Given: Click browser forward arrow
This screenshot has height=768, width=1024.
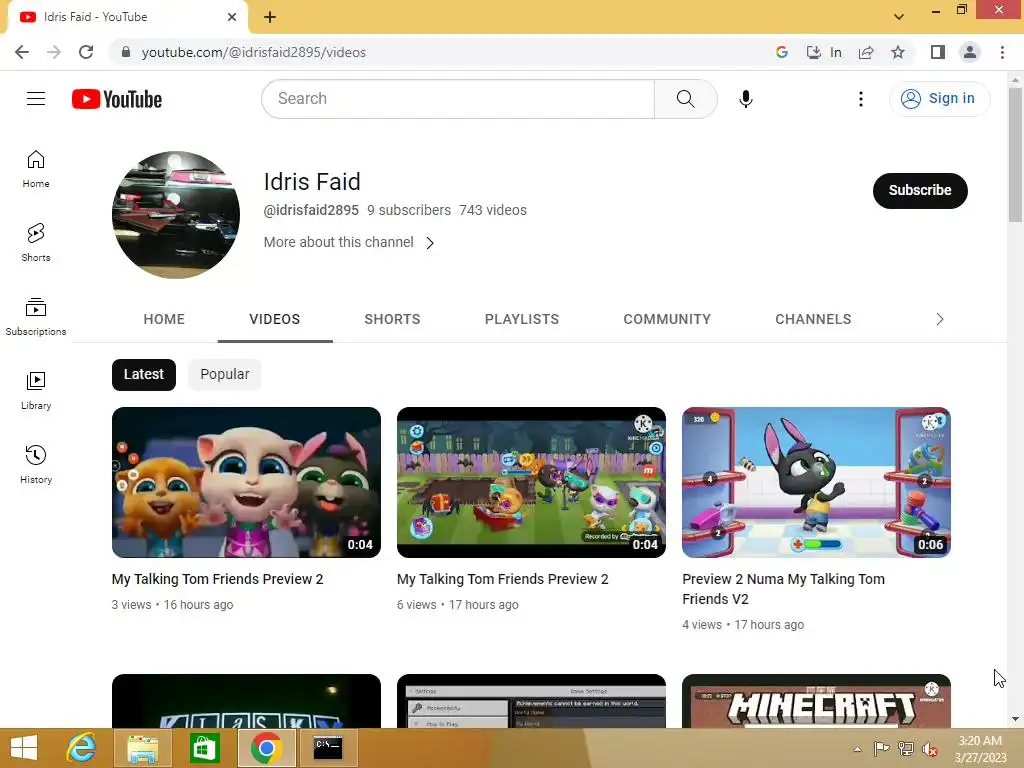Looking at the screenshot, I should [x=54, y=52].
